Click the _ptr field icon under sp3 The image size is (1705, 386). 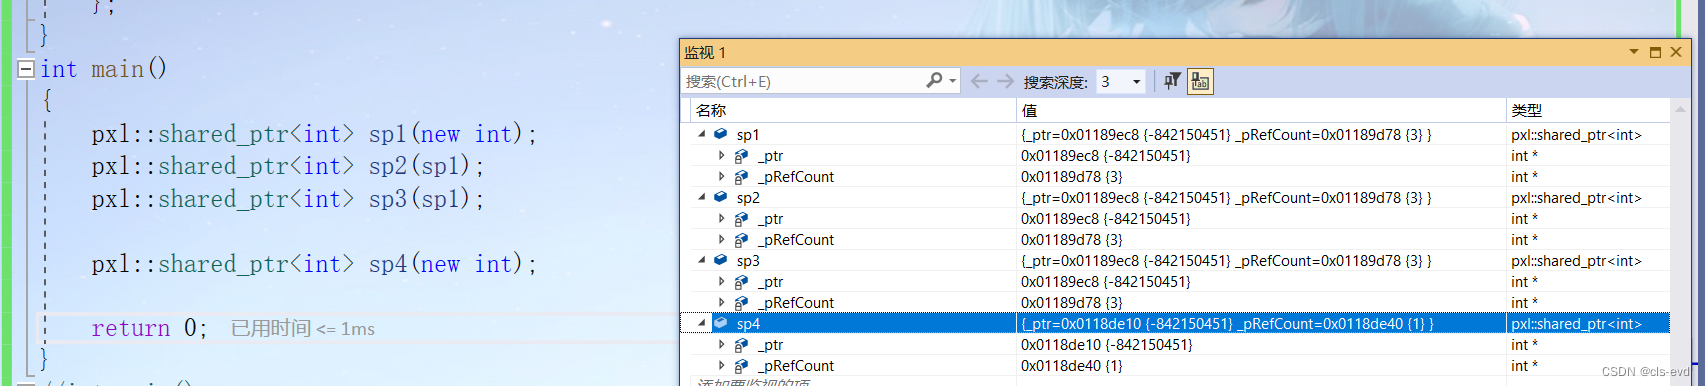[741, 281]
